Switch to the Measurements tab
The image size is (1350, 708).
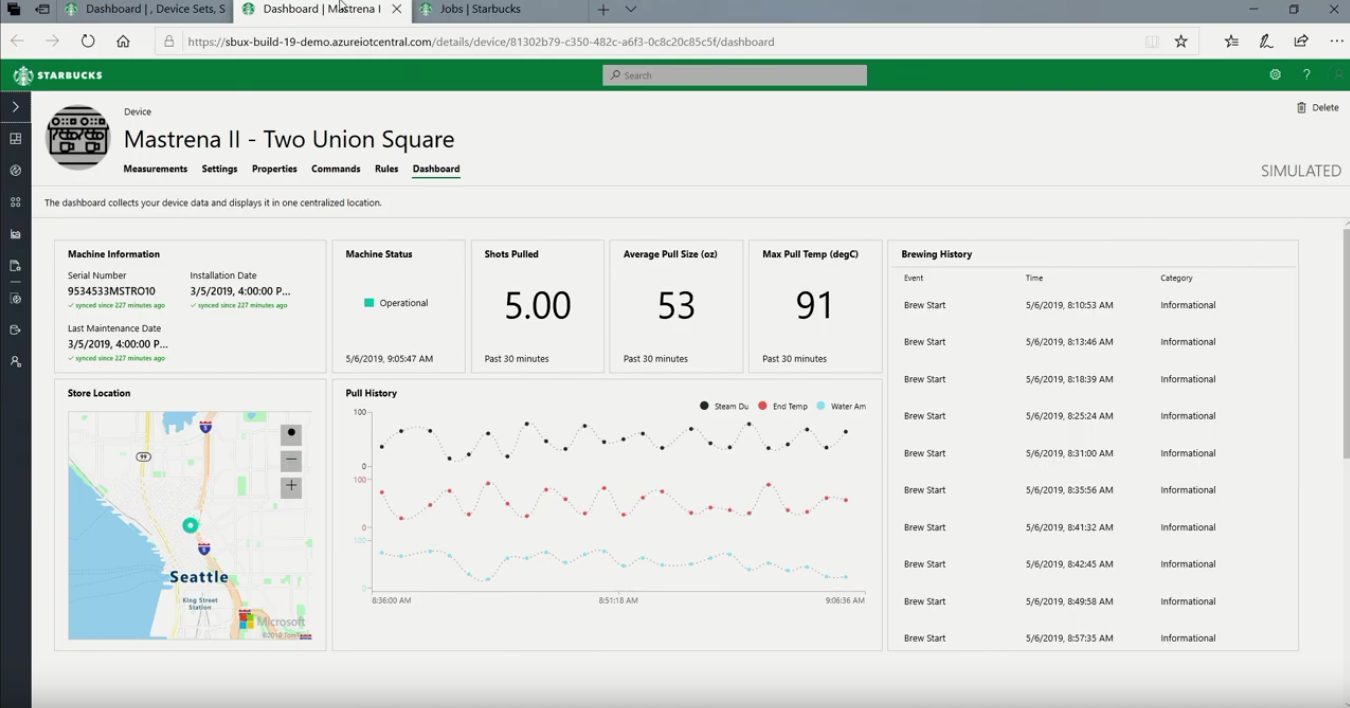tap(155, 169)
